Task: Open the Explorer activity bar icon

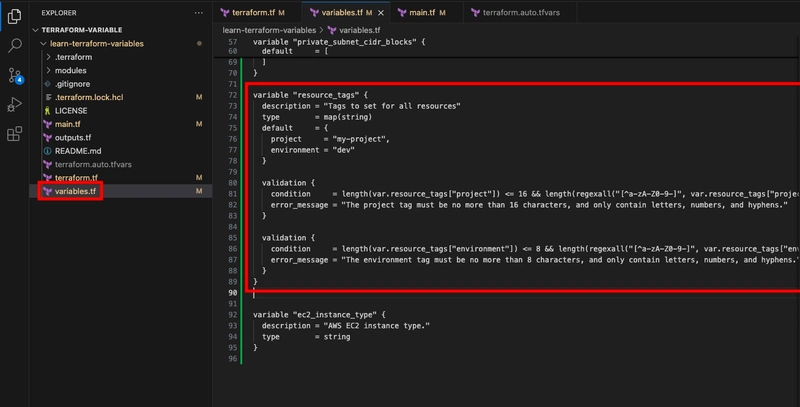Action: (14, 16)
